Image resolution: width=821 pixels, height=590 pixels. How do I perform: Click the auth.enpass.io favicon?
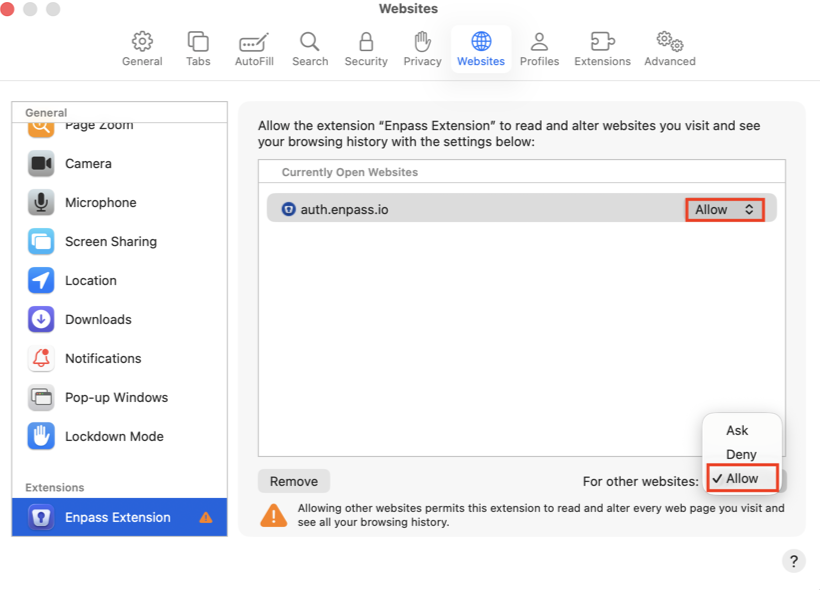(x=288, y=209)
